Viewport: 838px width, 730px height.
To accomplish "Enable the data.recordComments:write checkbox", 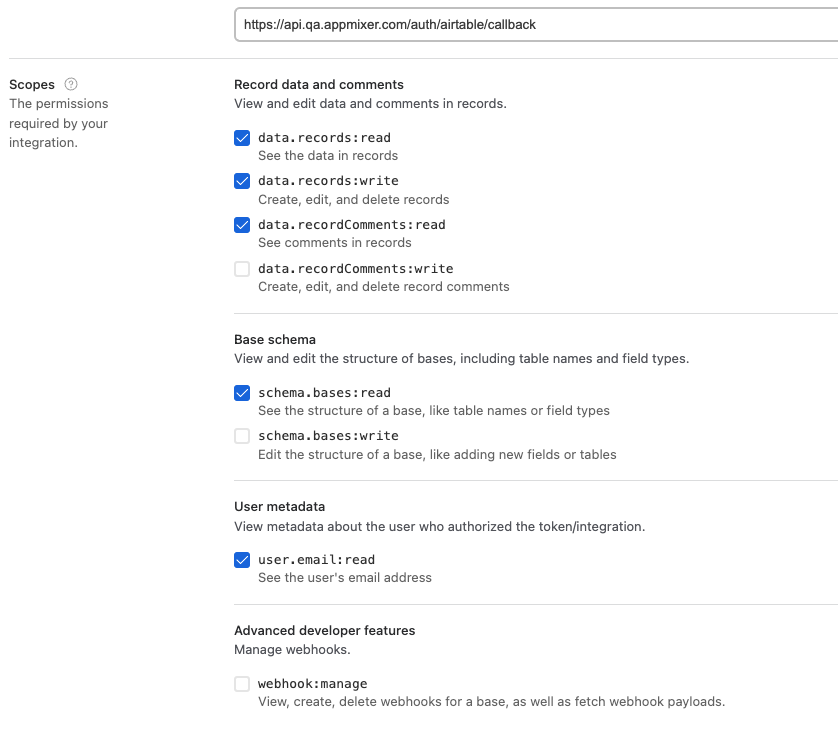I will tap(242, 269).
